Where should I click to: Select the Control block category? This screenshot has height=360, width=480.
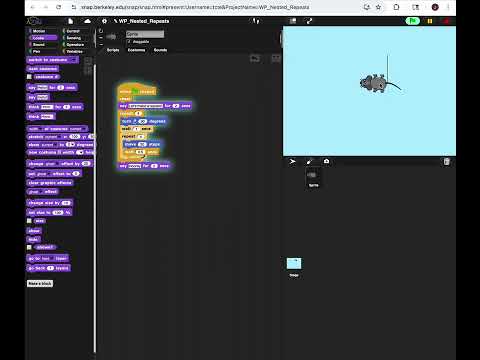coord(77,31)
